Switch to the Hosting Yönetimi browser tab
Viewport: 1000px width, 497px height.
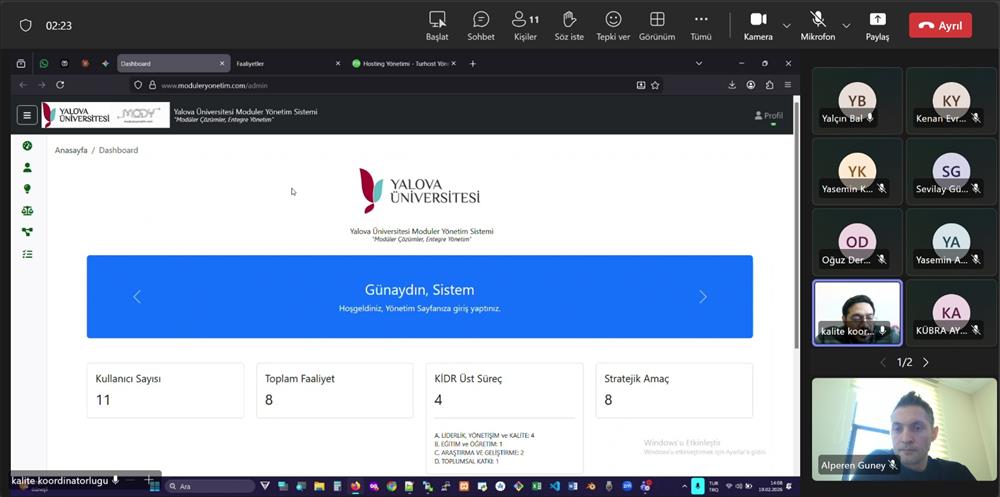[400, 64]
